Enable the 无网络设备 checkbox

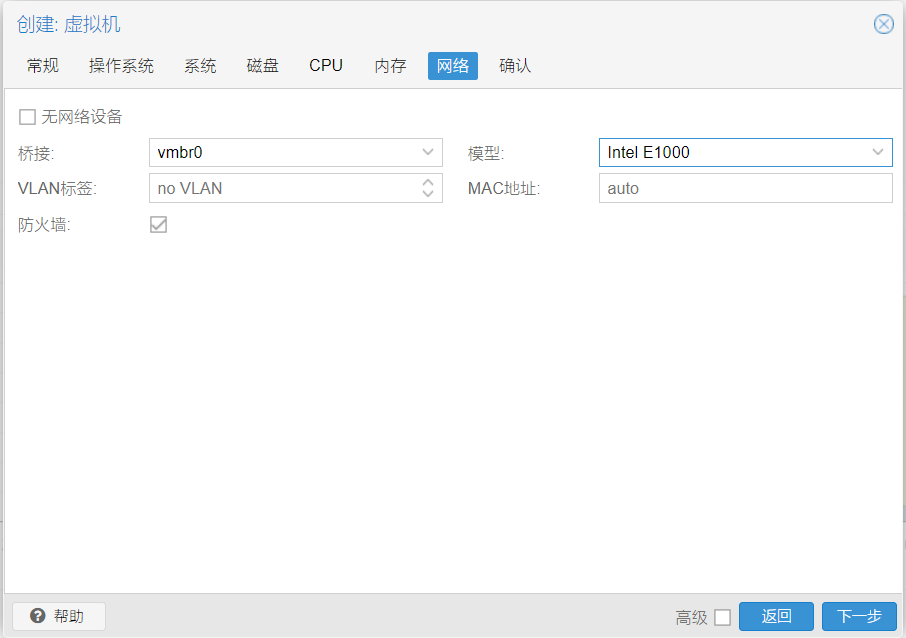[x=28, y=117]
